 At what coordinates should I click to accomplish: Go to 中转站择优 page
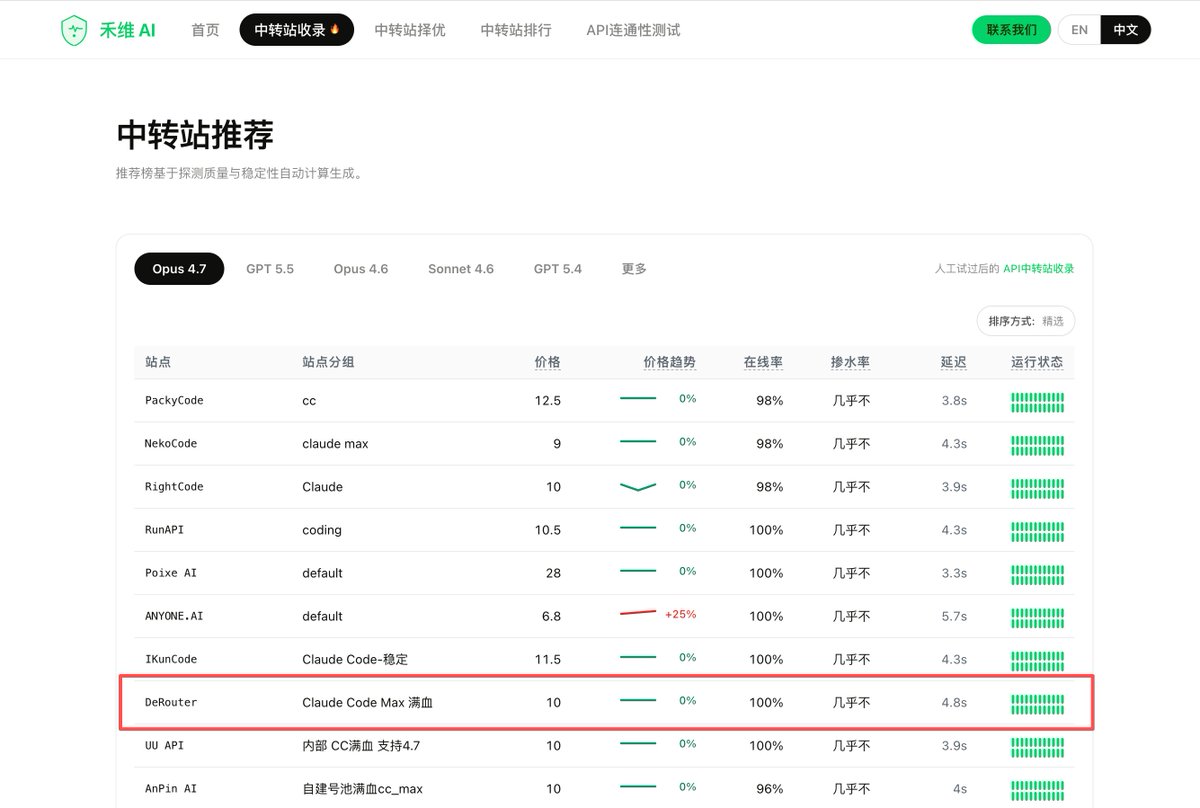pos(410,30)
